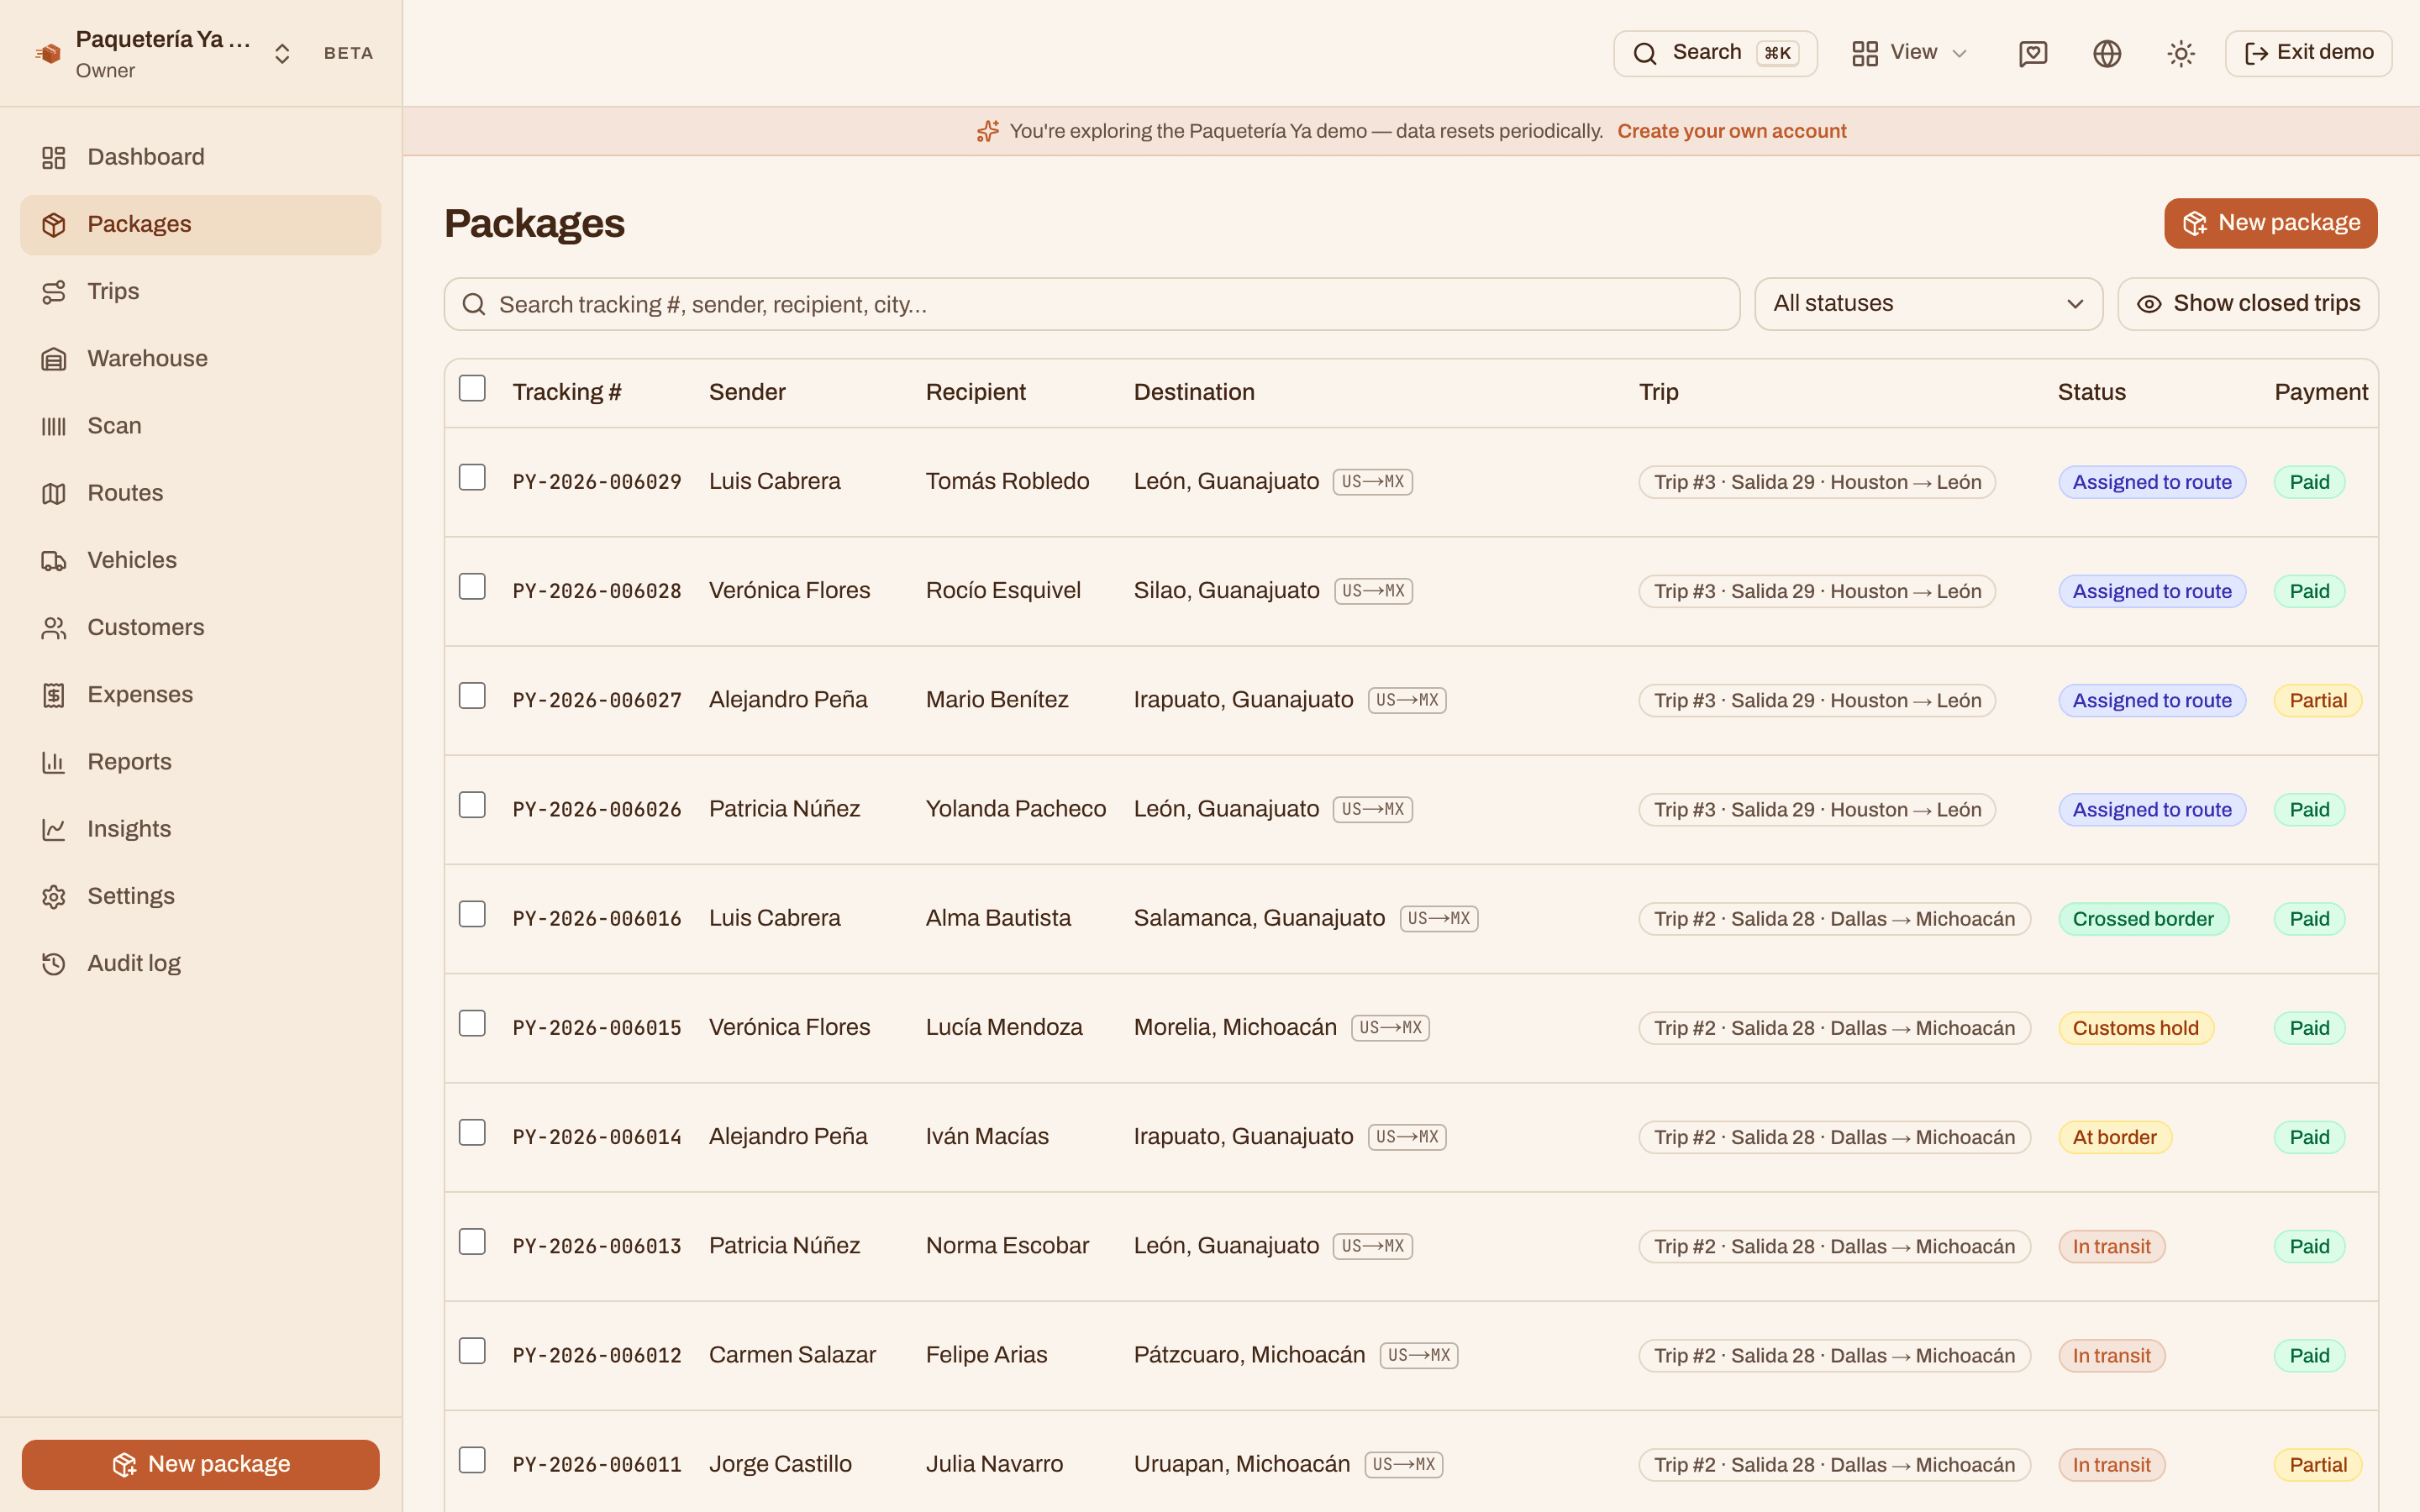The width and height of the screenshot is (2420, 1512).
Task: Focus the Search tracking #, sender field
Action: 1092,304
